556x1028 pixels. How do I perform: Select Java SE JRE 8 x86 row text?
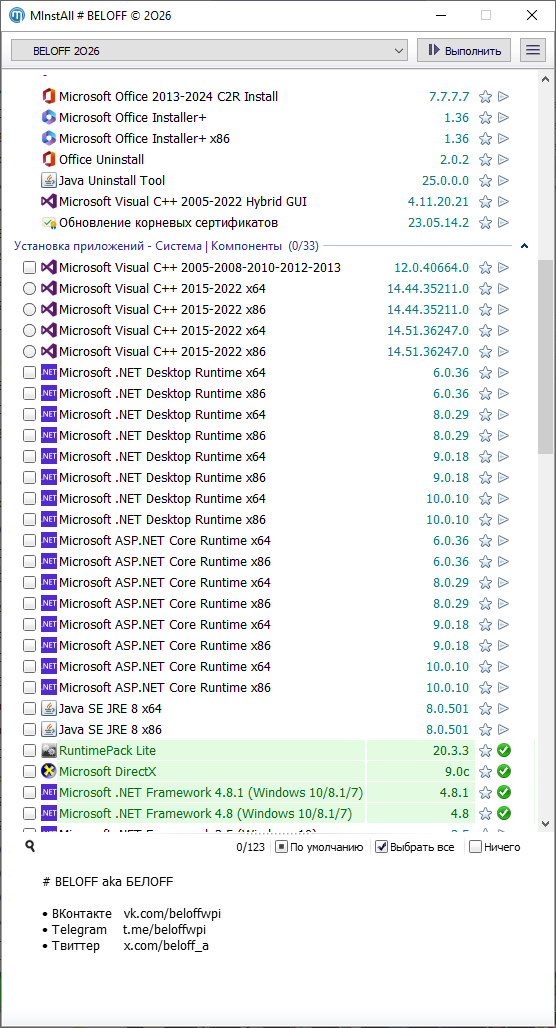[x=110, y=730]
